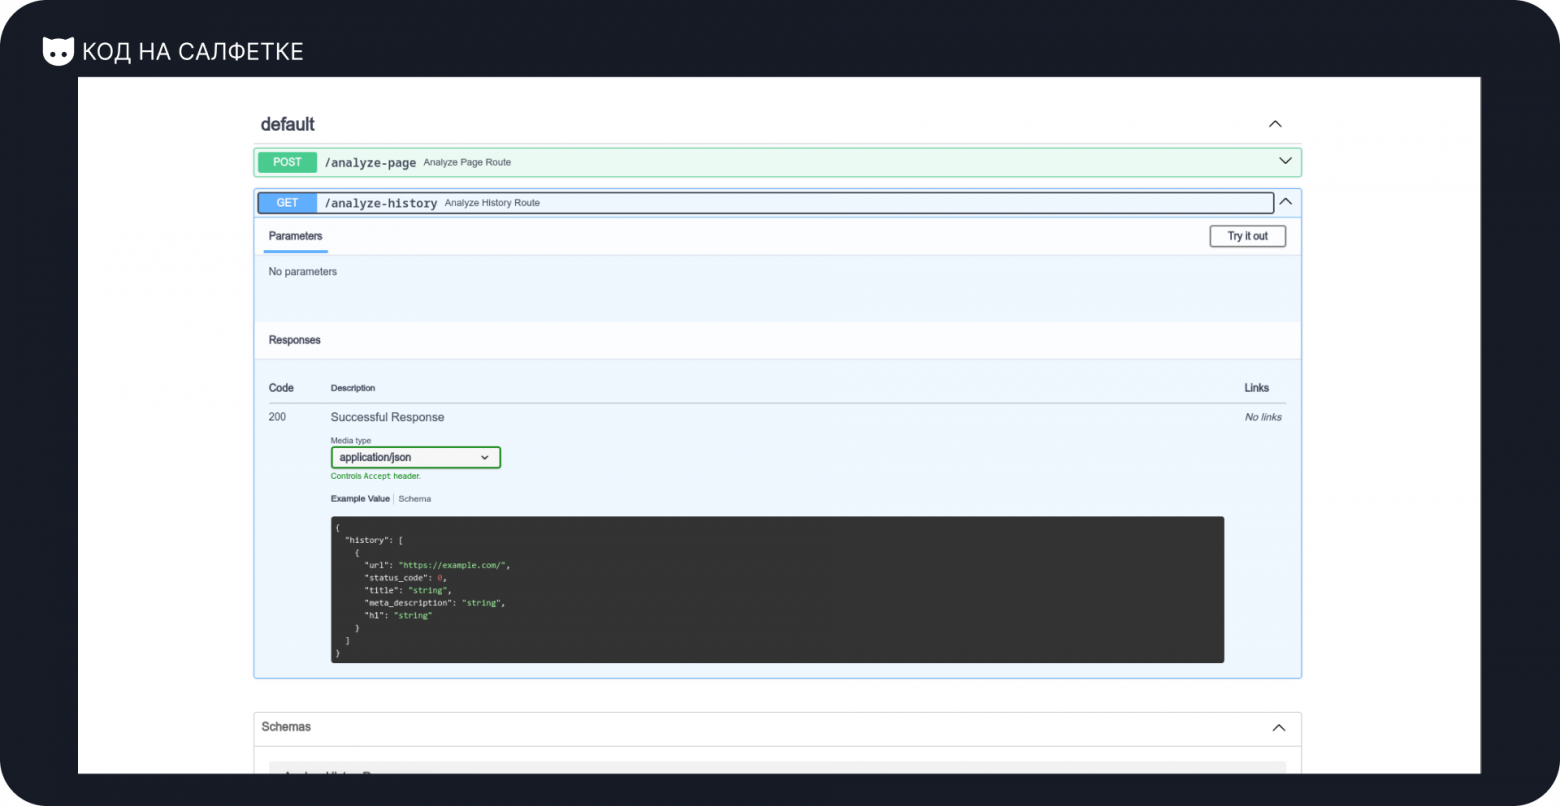The image size is (1560, 806).
Task: Click the Analyze History Route summary text
Action: tap(492, 203)
